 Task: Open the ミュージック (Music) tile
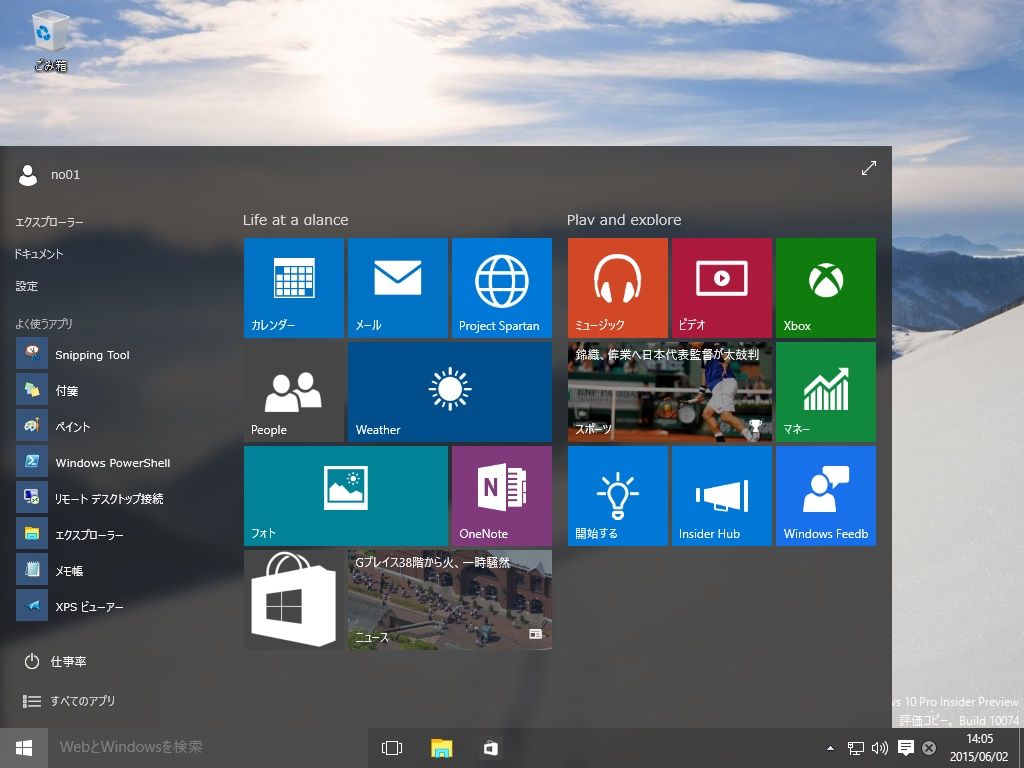tap(618, 288)
